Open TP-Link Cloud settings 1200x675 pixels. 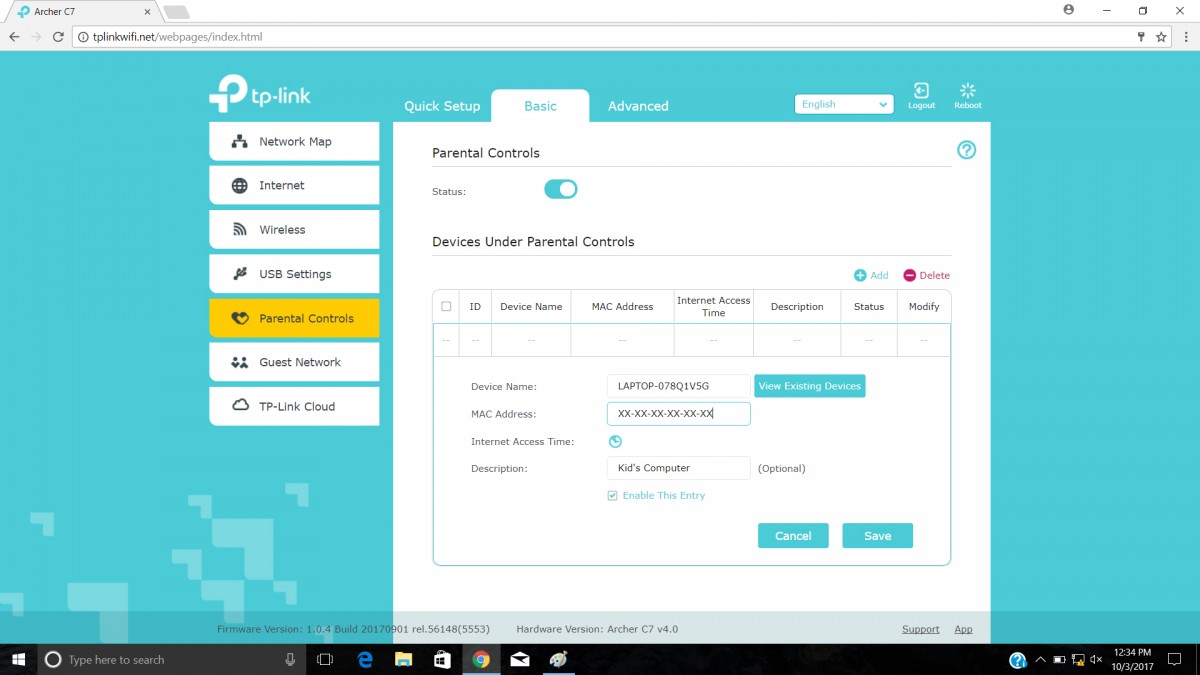(x=294, y=405)
